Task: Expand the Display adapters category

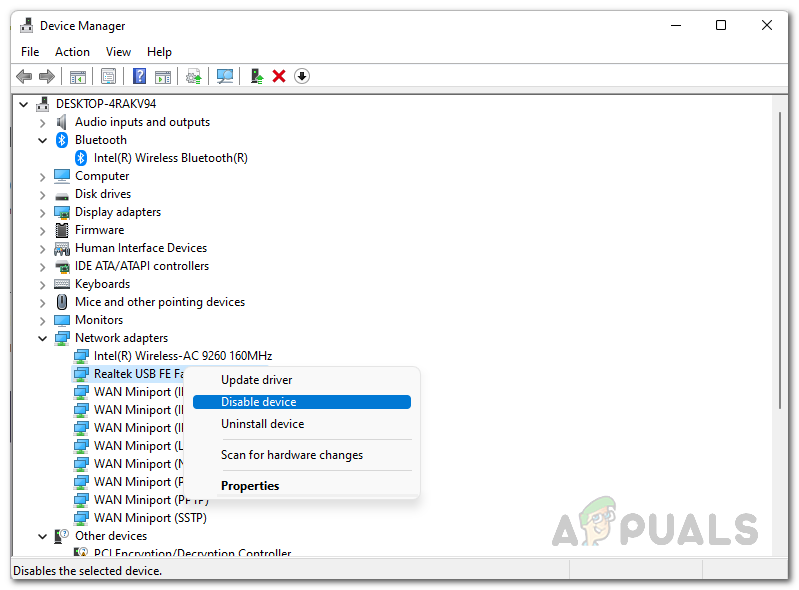Action: coord(42,212)
